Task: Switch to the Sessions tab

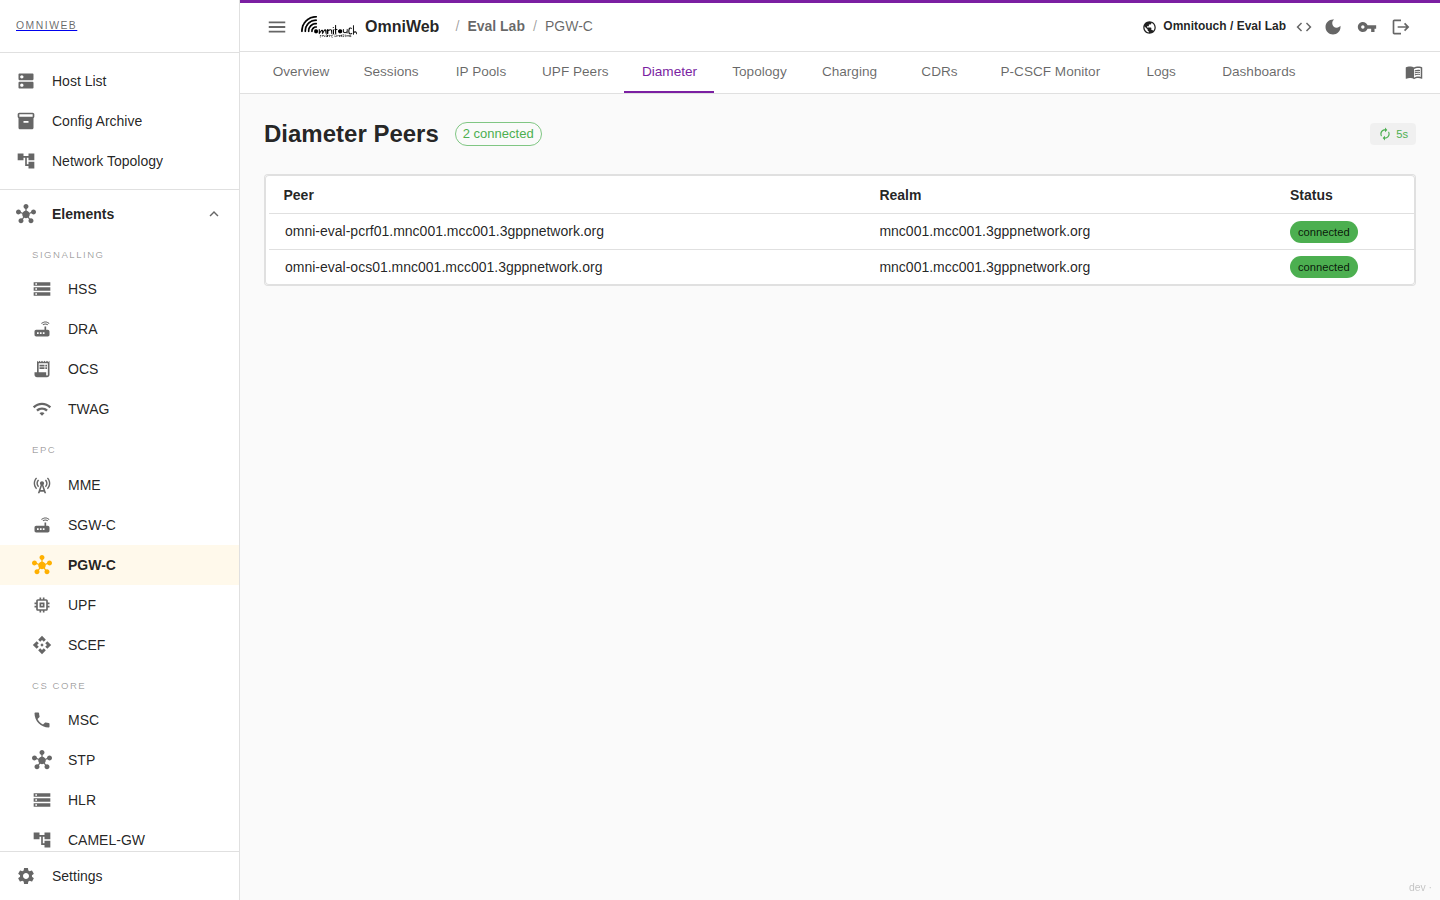Action: click(391, 72)
